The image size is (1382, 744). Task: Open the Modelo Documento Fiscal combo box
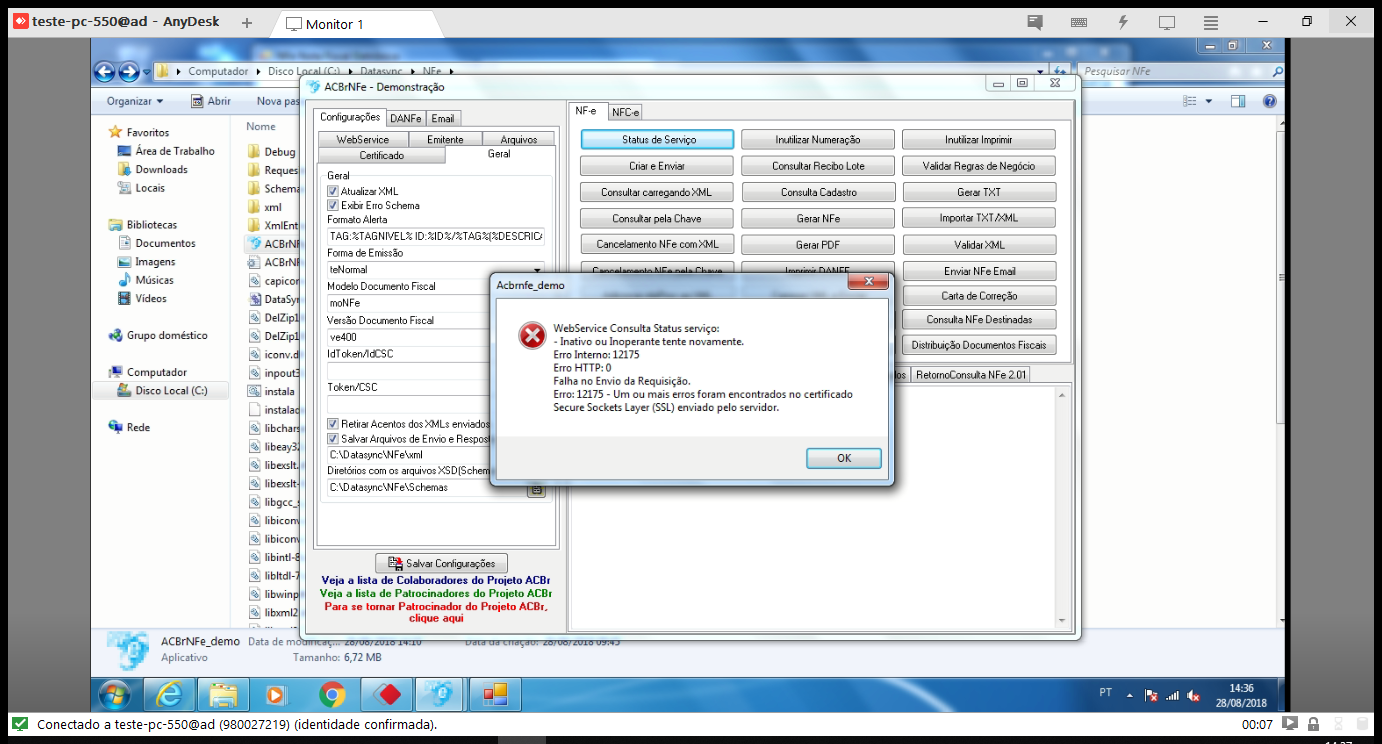pyautogui.click(x=436, y=303)
